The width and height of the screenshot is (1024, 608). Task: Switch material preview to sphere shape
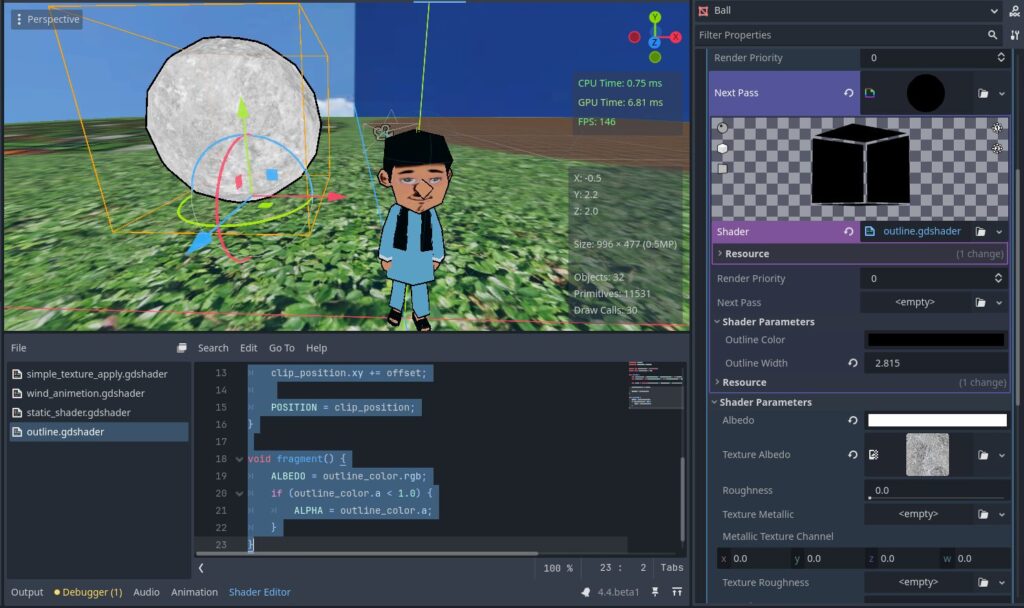[721, 128]
